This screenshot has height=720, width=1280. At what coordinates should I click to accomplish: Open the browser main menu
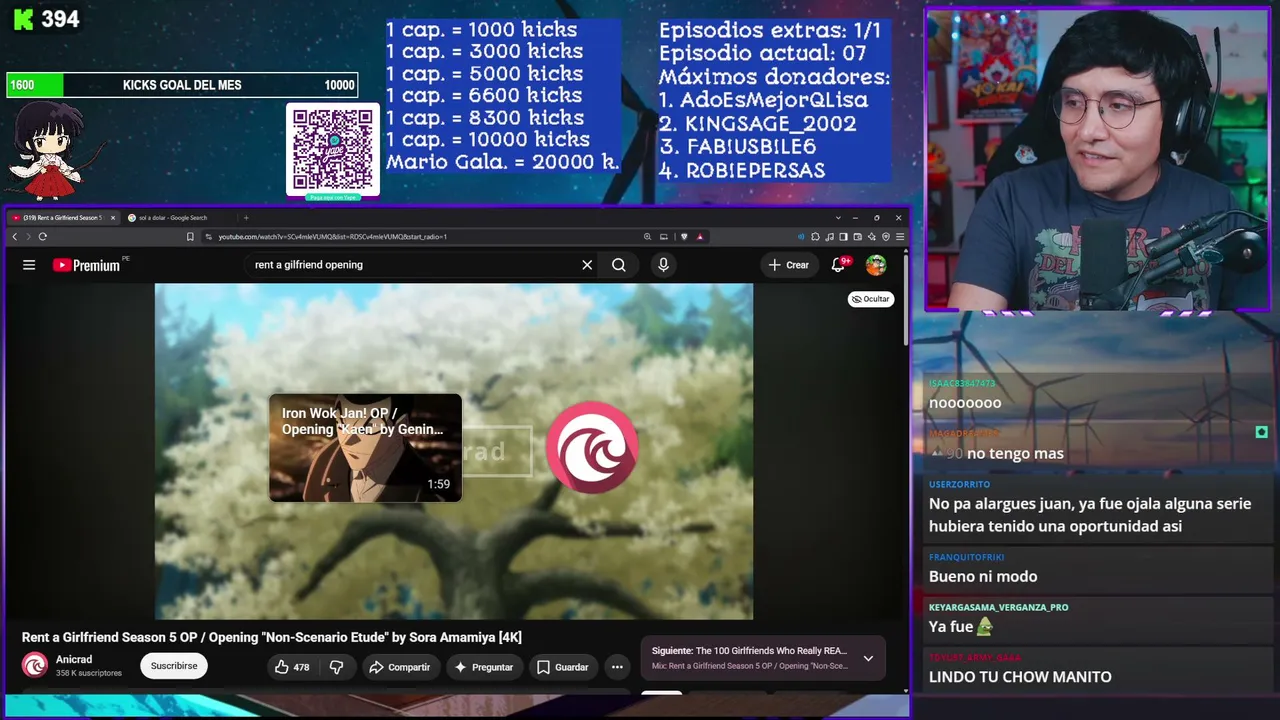900,237
